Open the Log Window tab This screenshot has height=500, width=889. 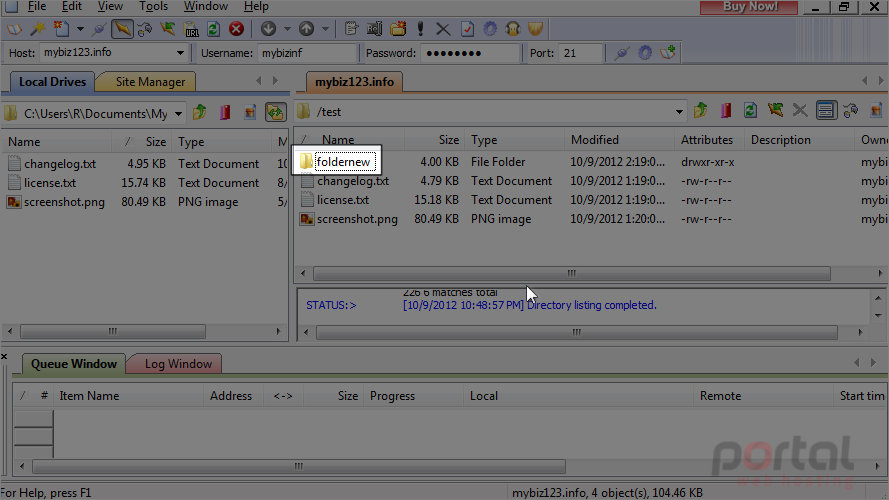(178, 364)
